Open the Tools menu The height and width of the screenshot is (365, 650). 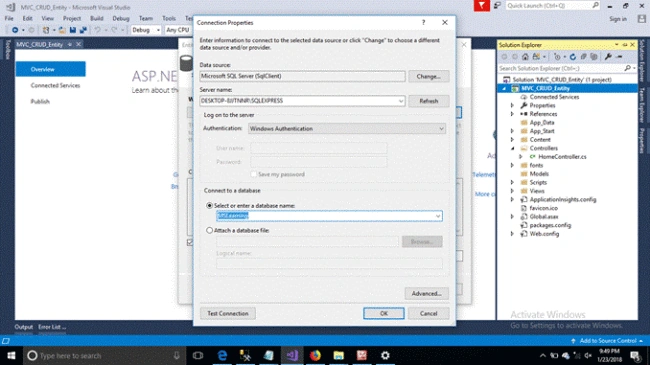pyautogui.click(x=169, y=18)
